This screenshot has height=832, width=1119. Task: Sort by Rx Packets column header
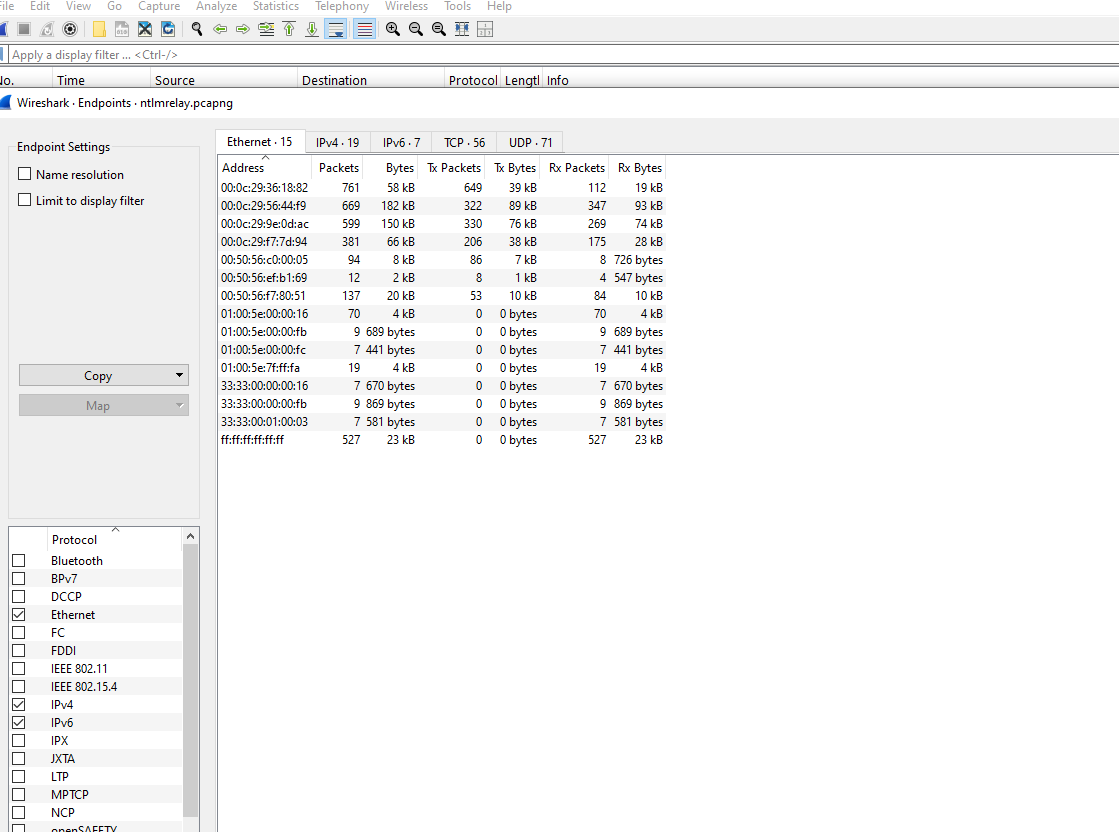[x=574, y=168]
